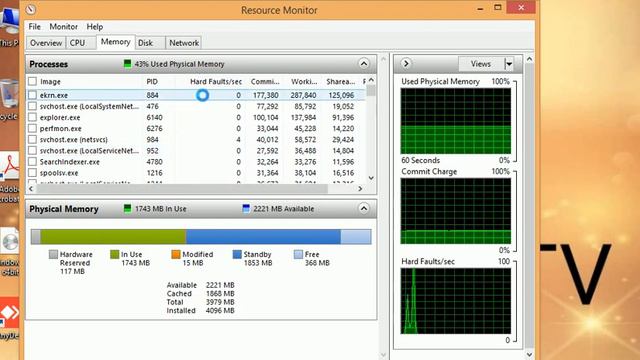Viewport: 640px width, 360px height.
Task: Check the spoolsv.exe process checkbox
Action: (x=33, y=173)
